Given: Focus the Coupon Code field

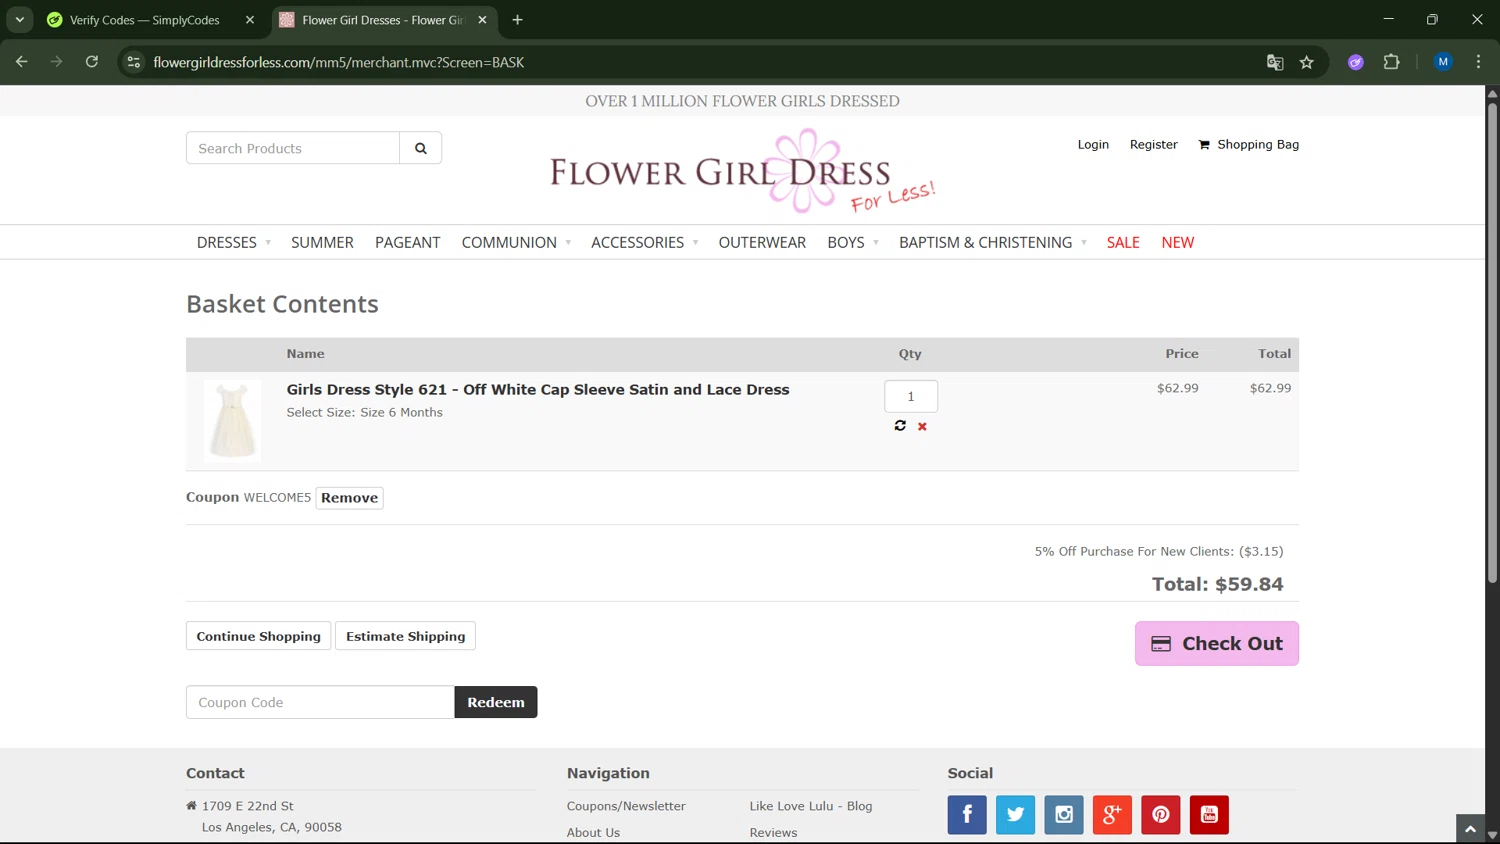Looking at the screenshot, I should click(x=320, y=702).
